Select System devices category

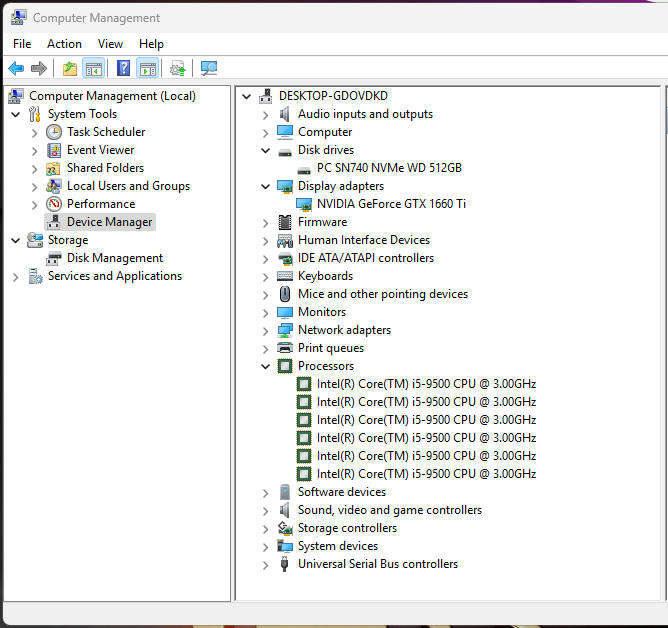coord(338,546)
